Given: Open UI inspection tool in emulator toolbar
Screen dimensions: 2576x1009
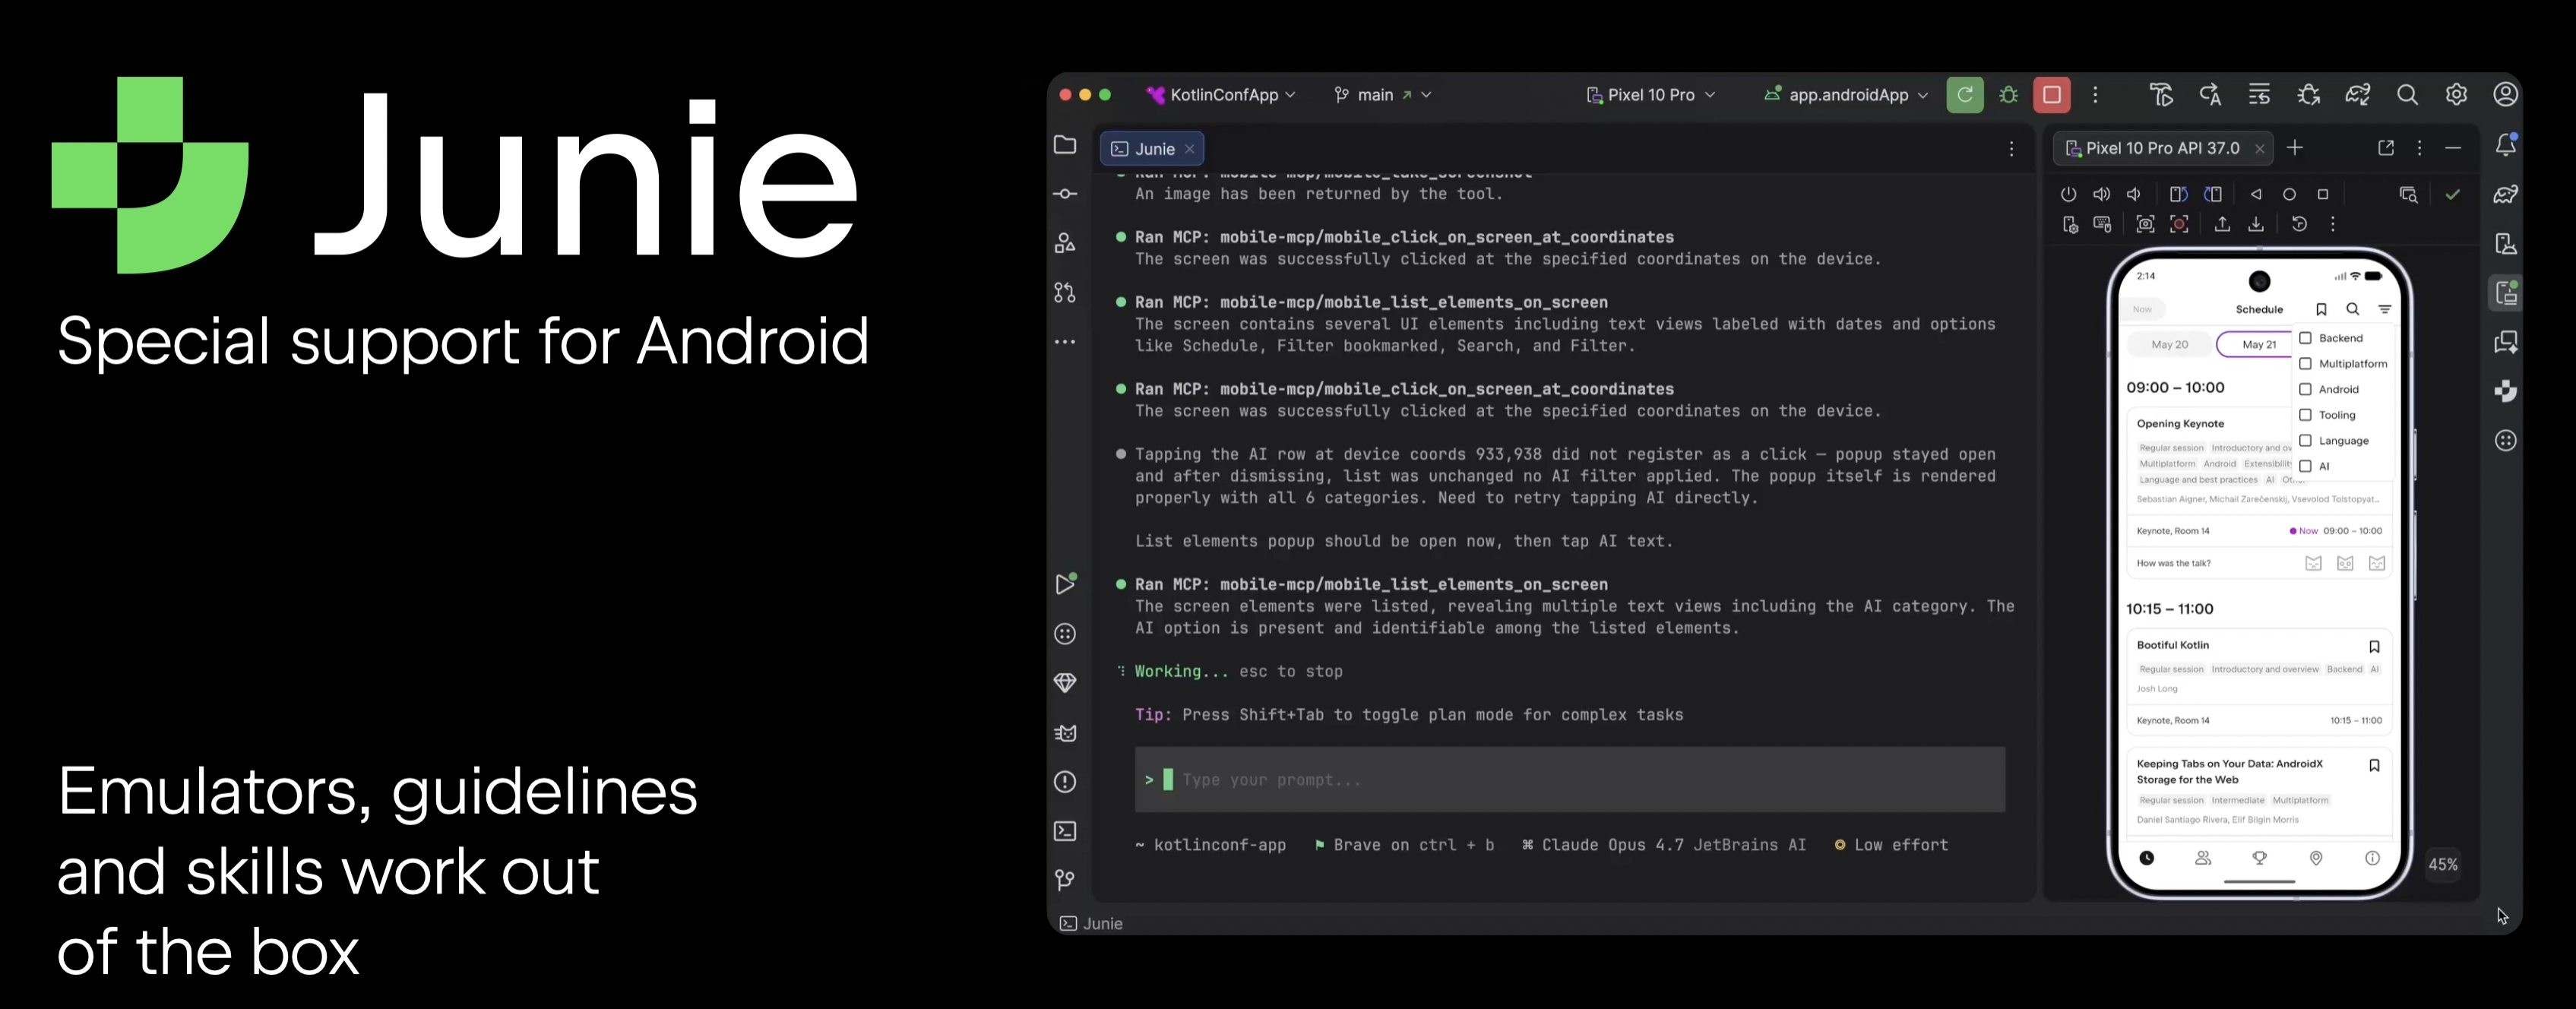Looking at the screenshot, I should point(2408,194).
